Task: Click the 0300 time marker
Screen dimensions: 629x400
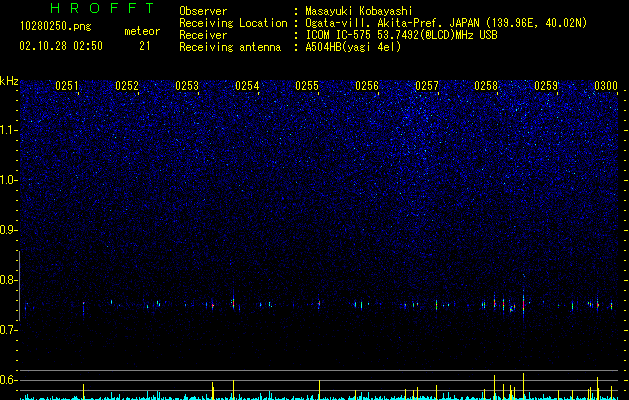Action: click(606, 86)
